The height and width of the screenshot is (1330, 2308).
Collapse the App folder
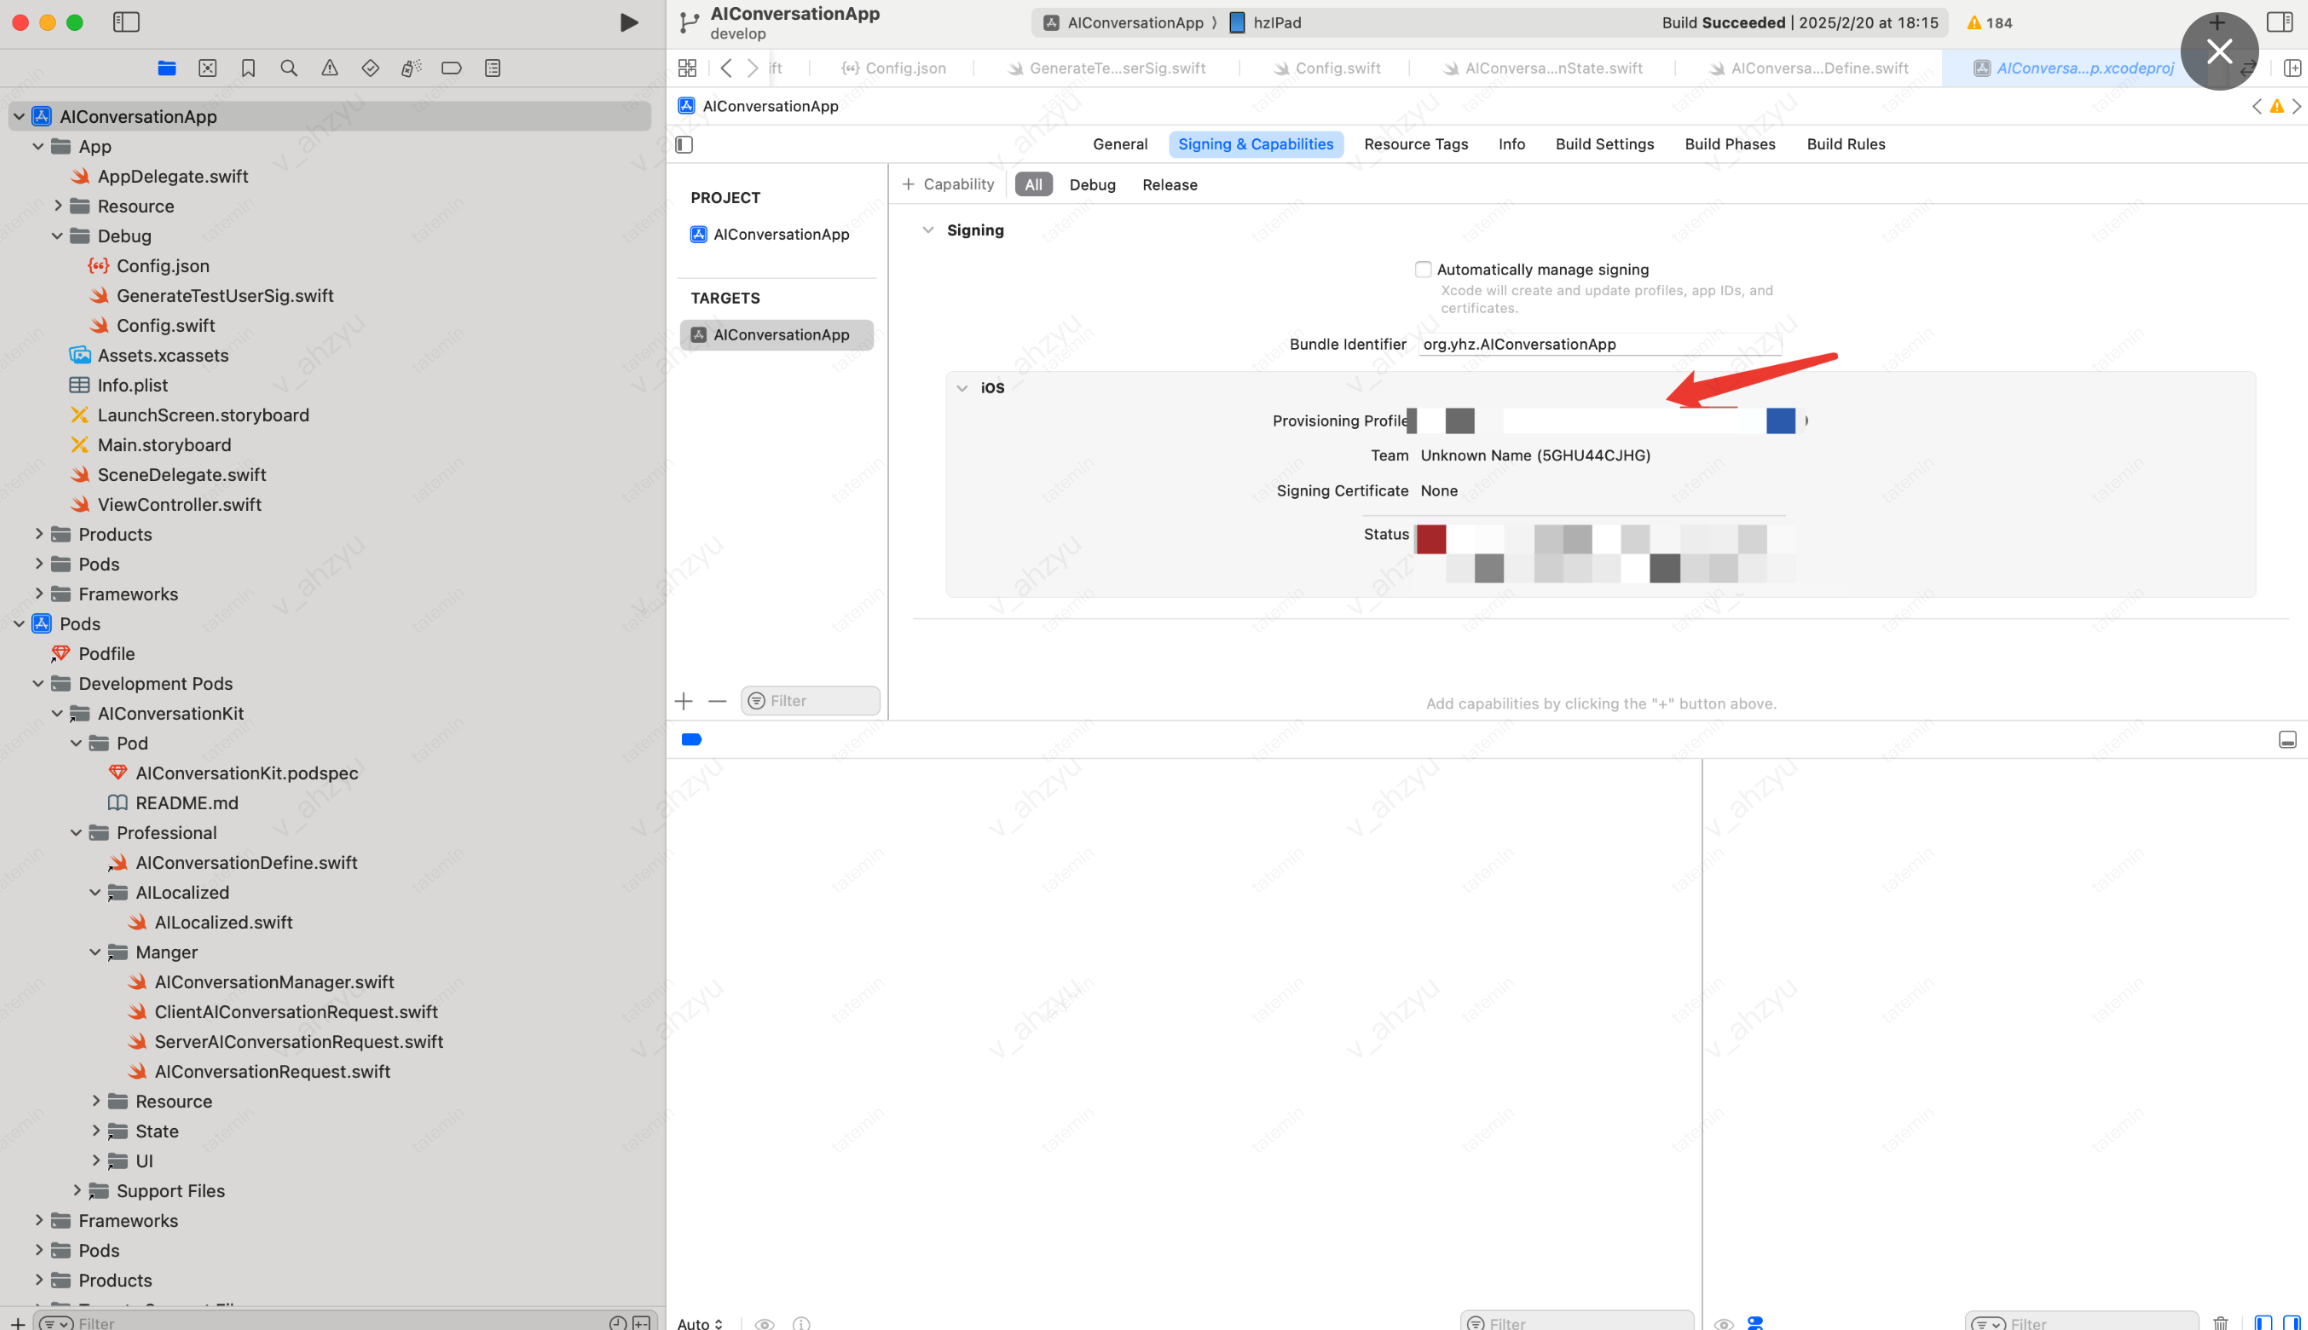[38, 147]
